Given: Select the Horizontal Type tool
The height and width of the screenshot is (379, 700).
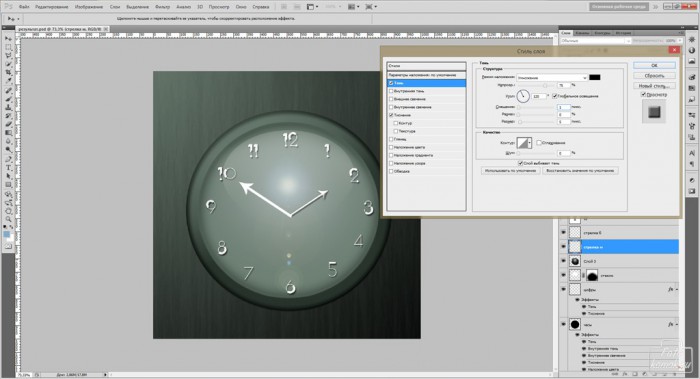Looking at the screenshot, I should pyautogui.click(x=8, y=168).
